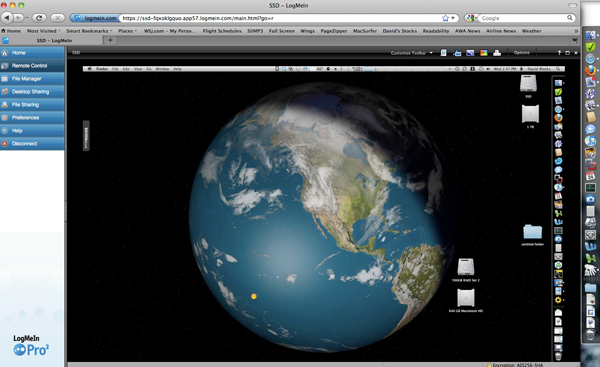This screenshot has height=367, width=600.
Task: Click the Disconnect button
Action: 32,144
